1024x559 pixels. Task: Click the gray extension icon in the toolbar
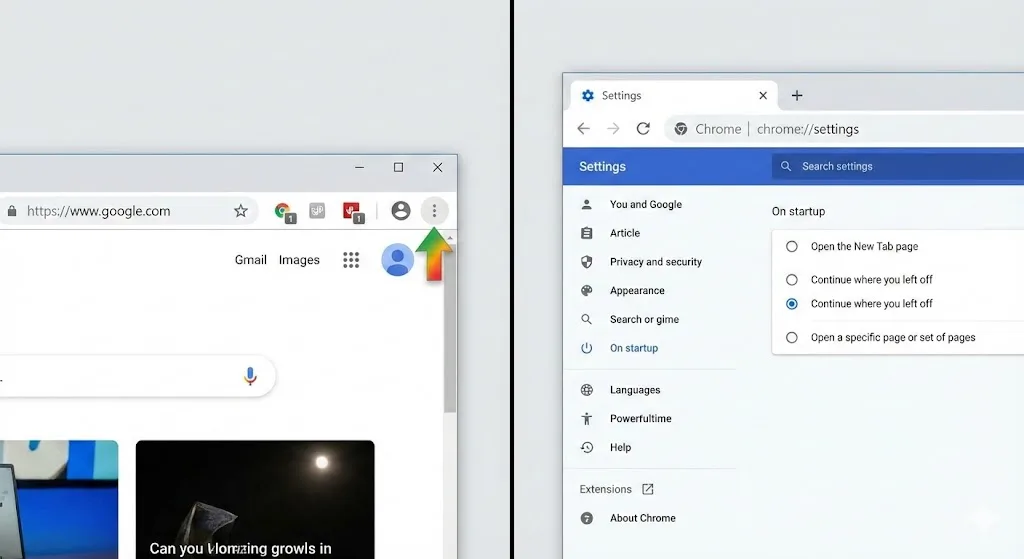point(317,211)
